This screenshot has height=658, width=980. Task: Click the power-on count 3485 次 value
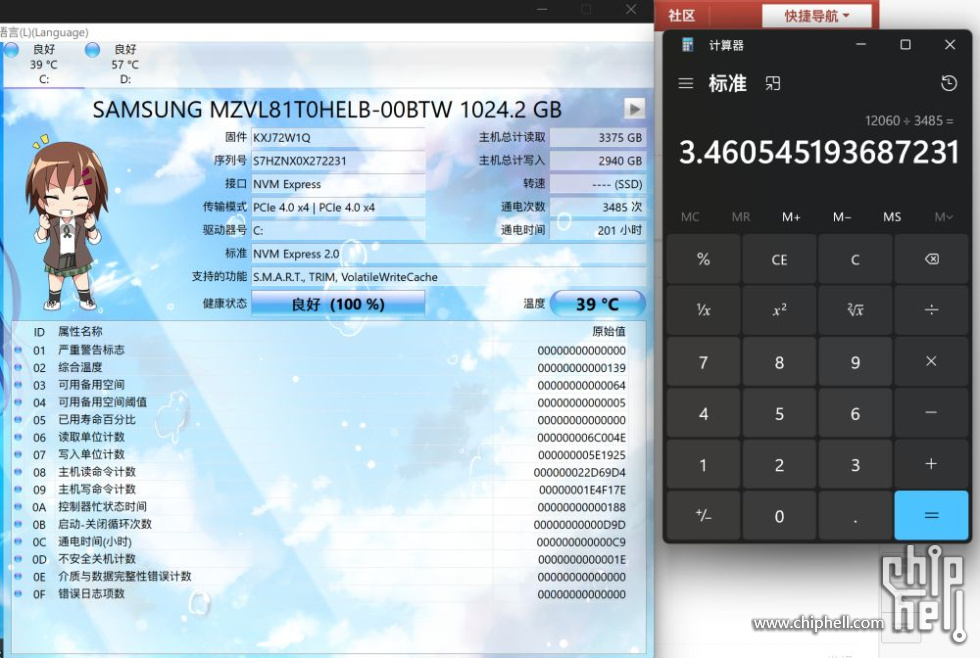click(597, 207)
